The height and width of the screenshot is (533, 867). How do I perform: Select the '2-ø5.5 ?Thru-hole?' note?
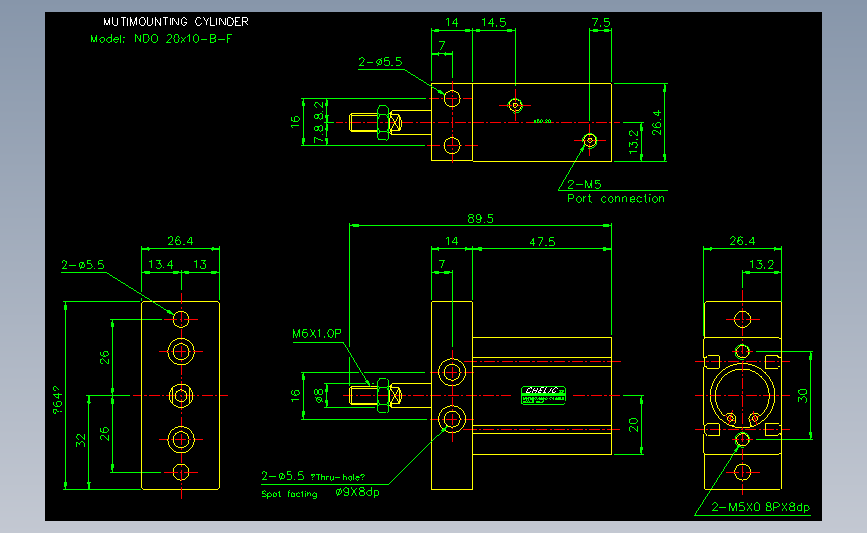[313, 476]
